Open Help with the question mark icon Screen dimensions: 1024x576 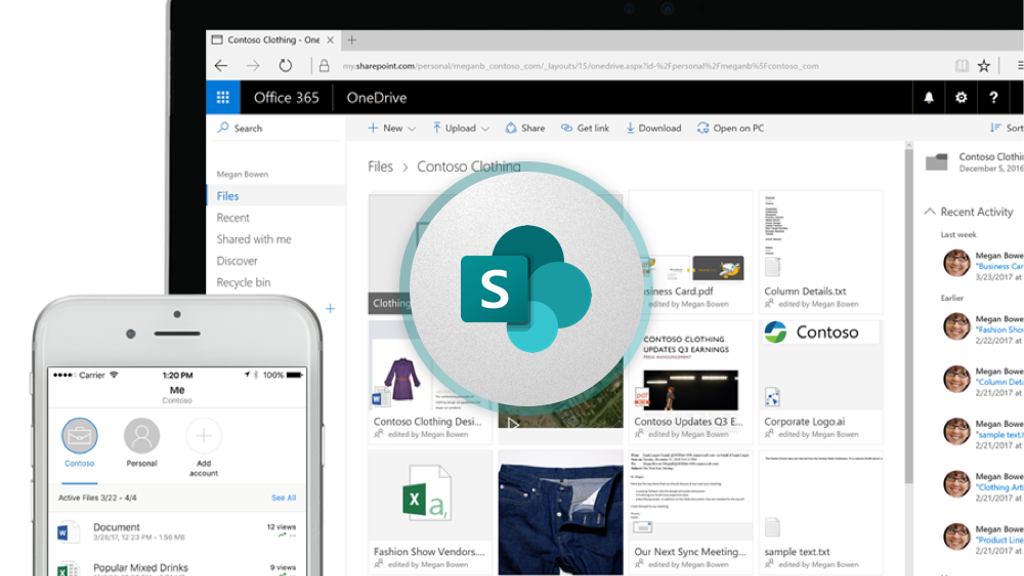coord(993,97)
